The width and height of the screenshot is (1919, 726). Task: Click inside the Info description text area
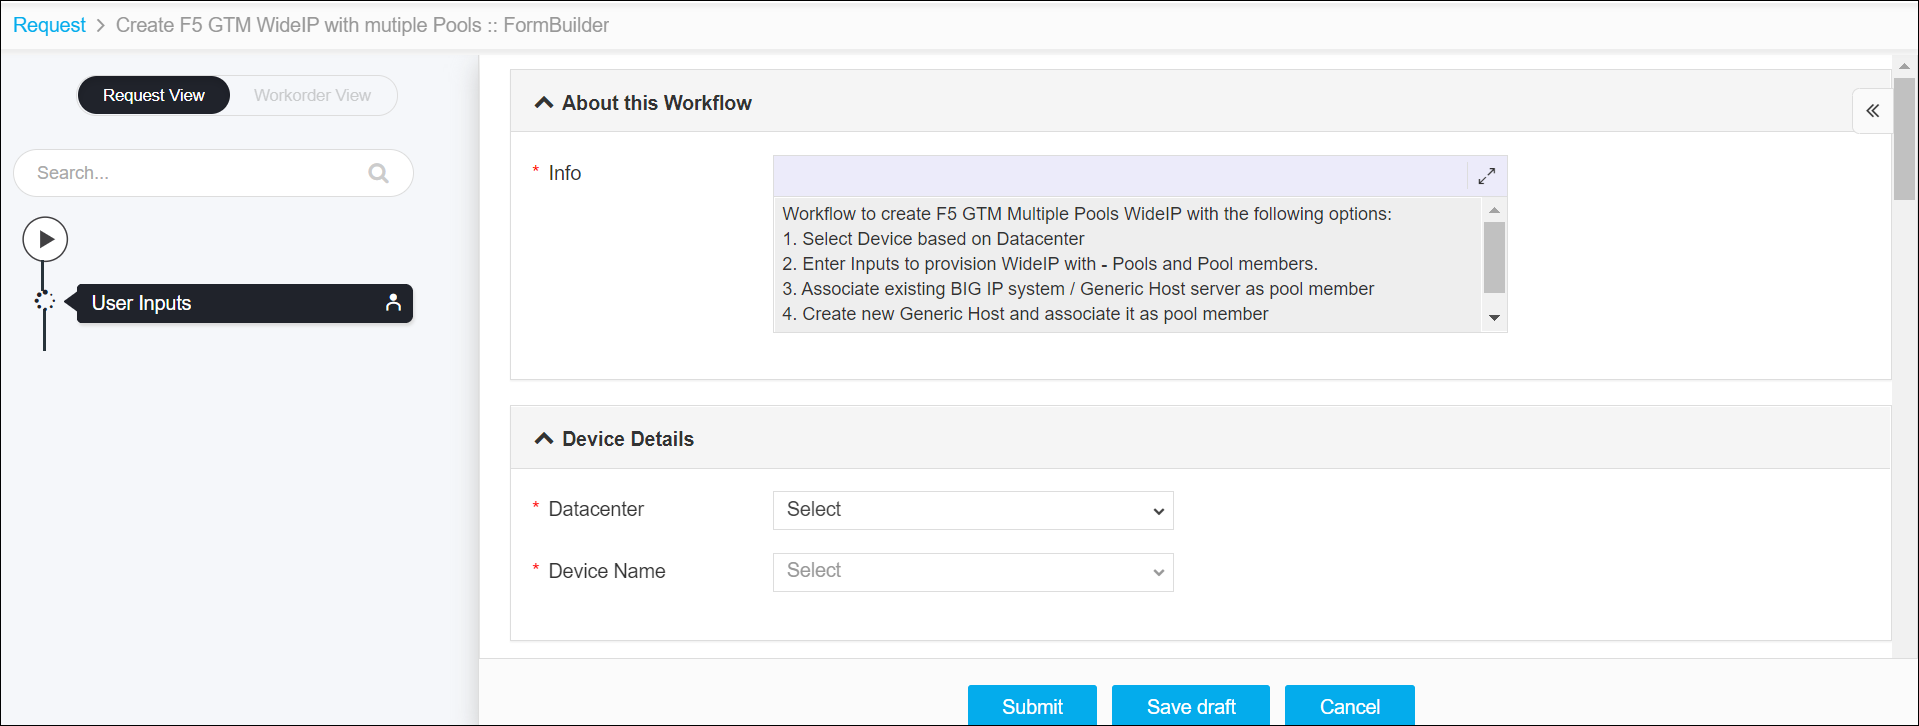pos(1128,264)
